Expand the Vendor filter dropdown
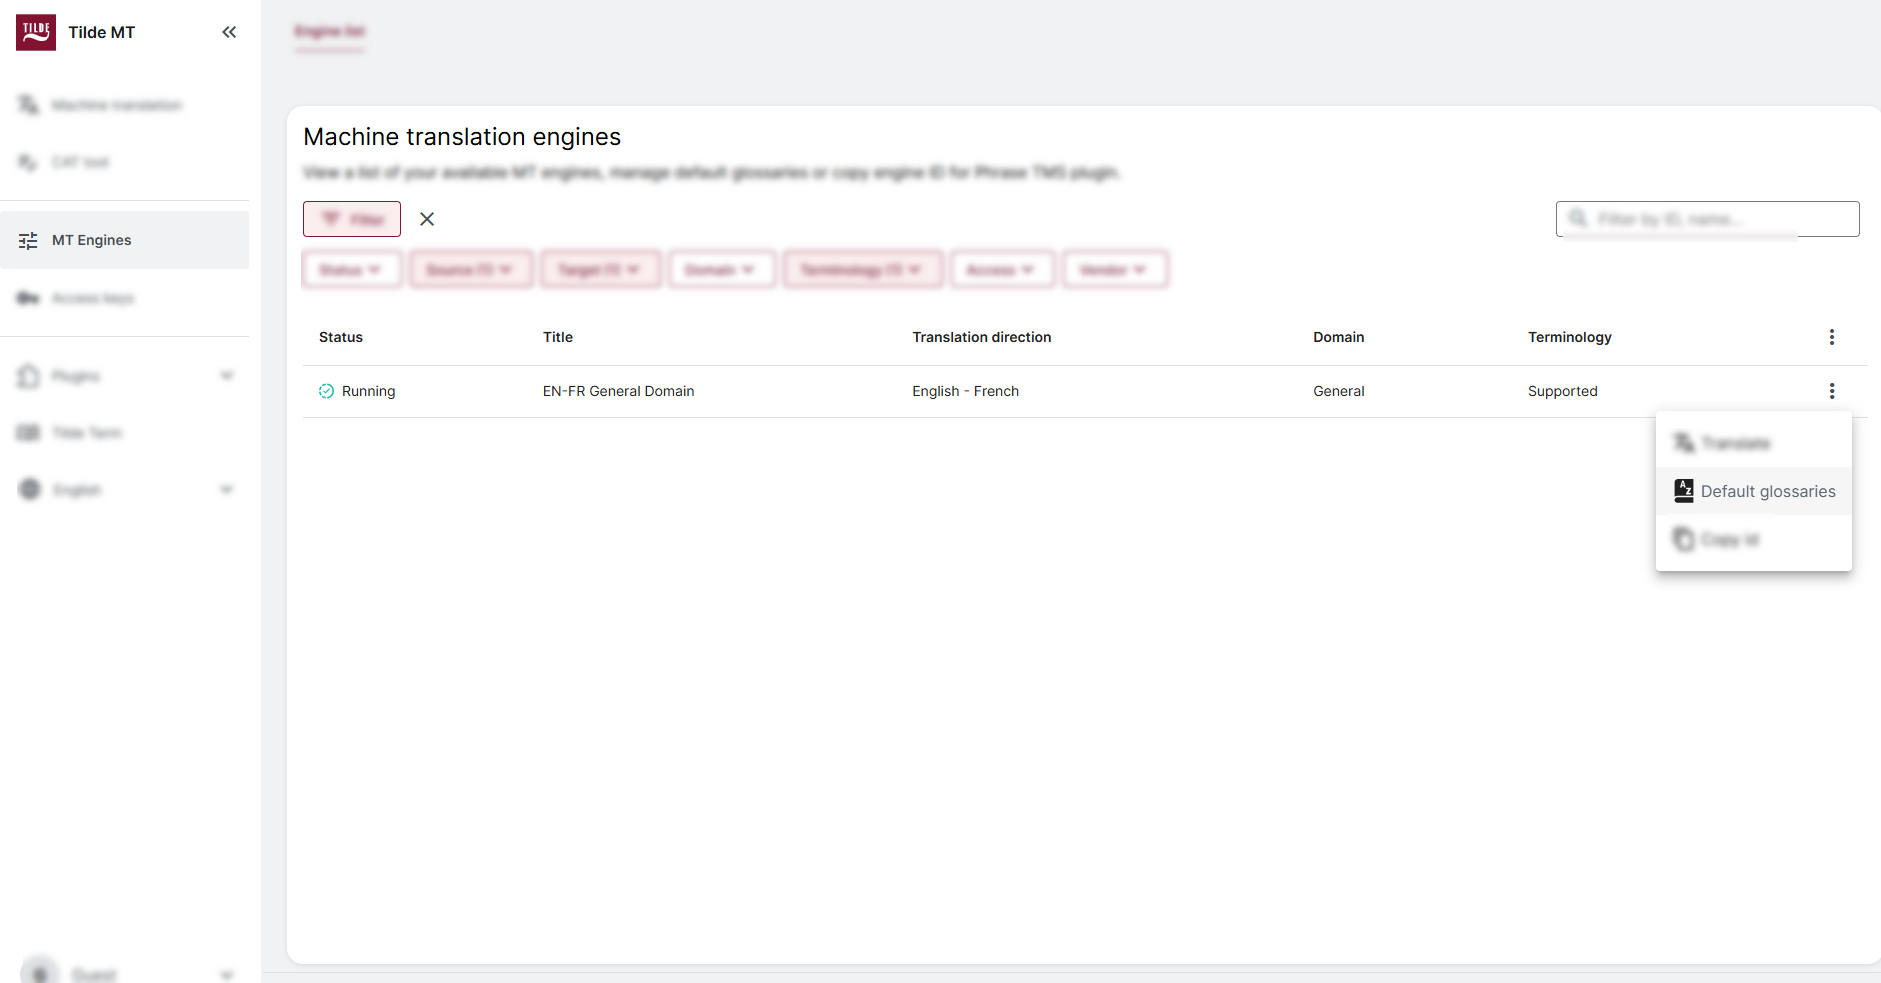 pos(1115,269)
